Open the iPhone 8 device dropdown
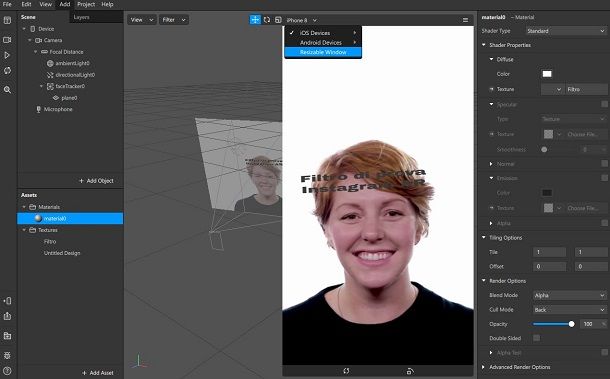Viewport: 610px width, 379px height. (302, 20)
